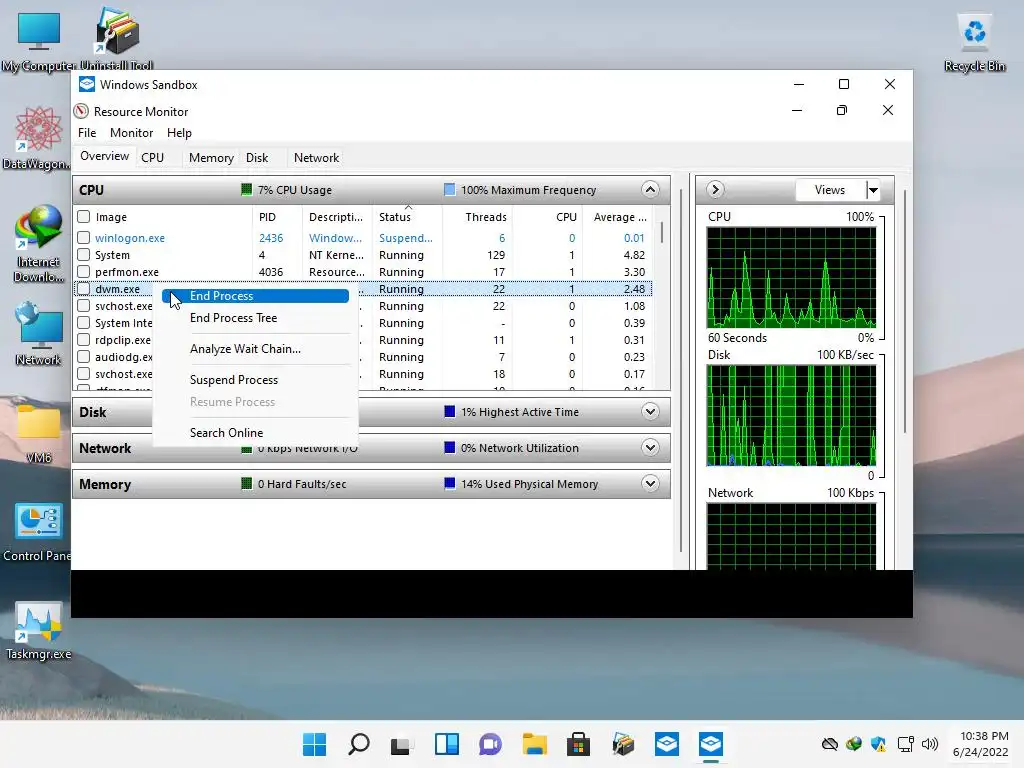The width and height of the screenshot is (1024, 768).
Task: Click Internet Download Manager tray icon
Action: (854, 744)
